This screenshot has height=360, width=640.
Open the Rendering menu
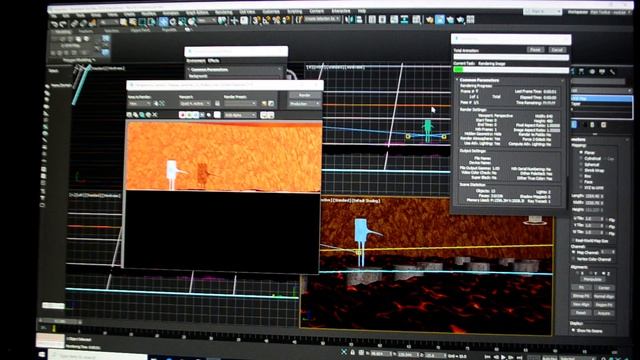224,12
